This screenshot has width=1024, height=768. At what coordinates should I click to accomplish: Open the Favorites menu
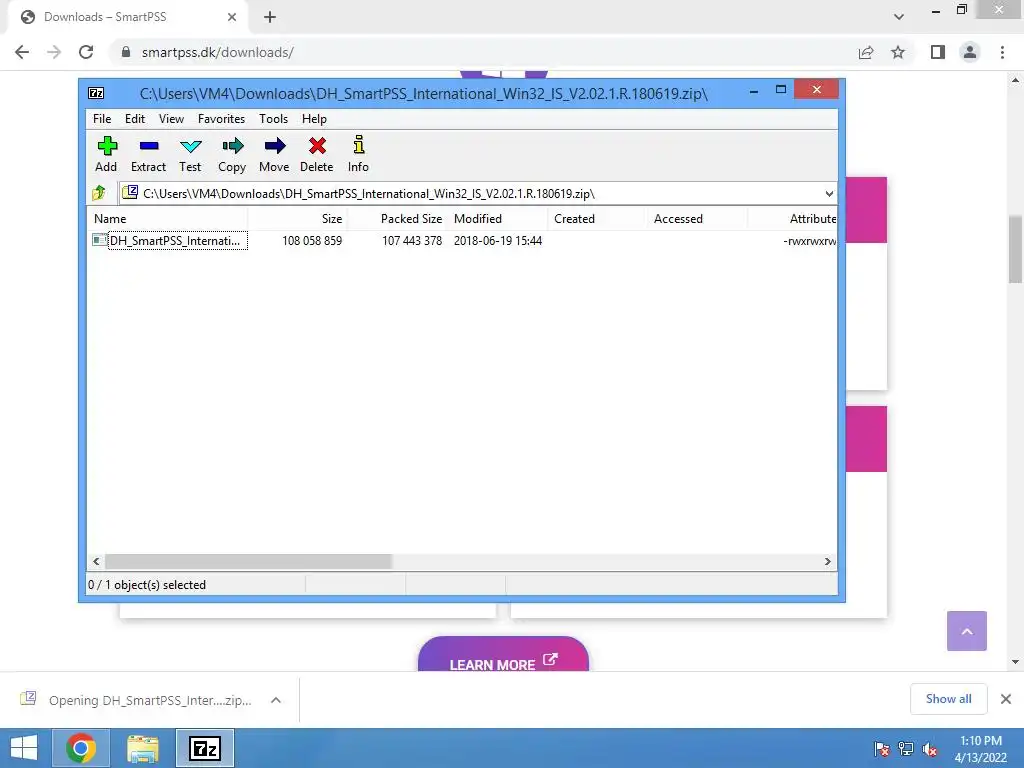(221, 119)
